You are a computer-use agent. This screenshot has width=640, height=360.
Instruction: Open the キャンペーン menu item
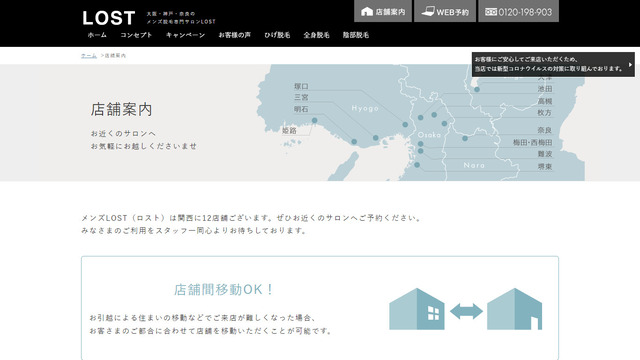coord(185,35)
